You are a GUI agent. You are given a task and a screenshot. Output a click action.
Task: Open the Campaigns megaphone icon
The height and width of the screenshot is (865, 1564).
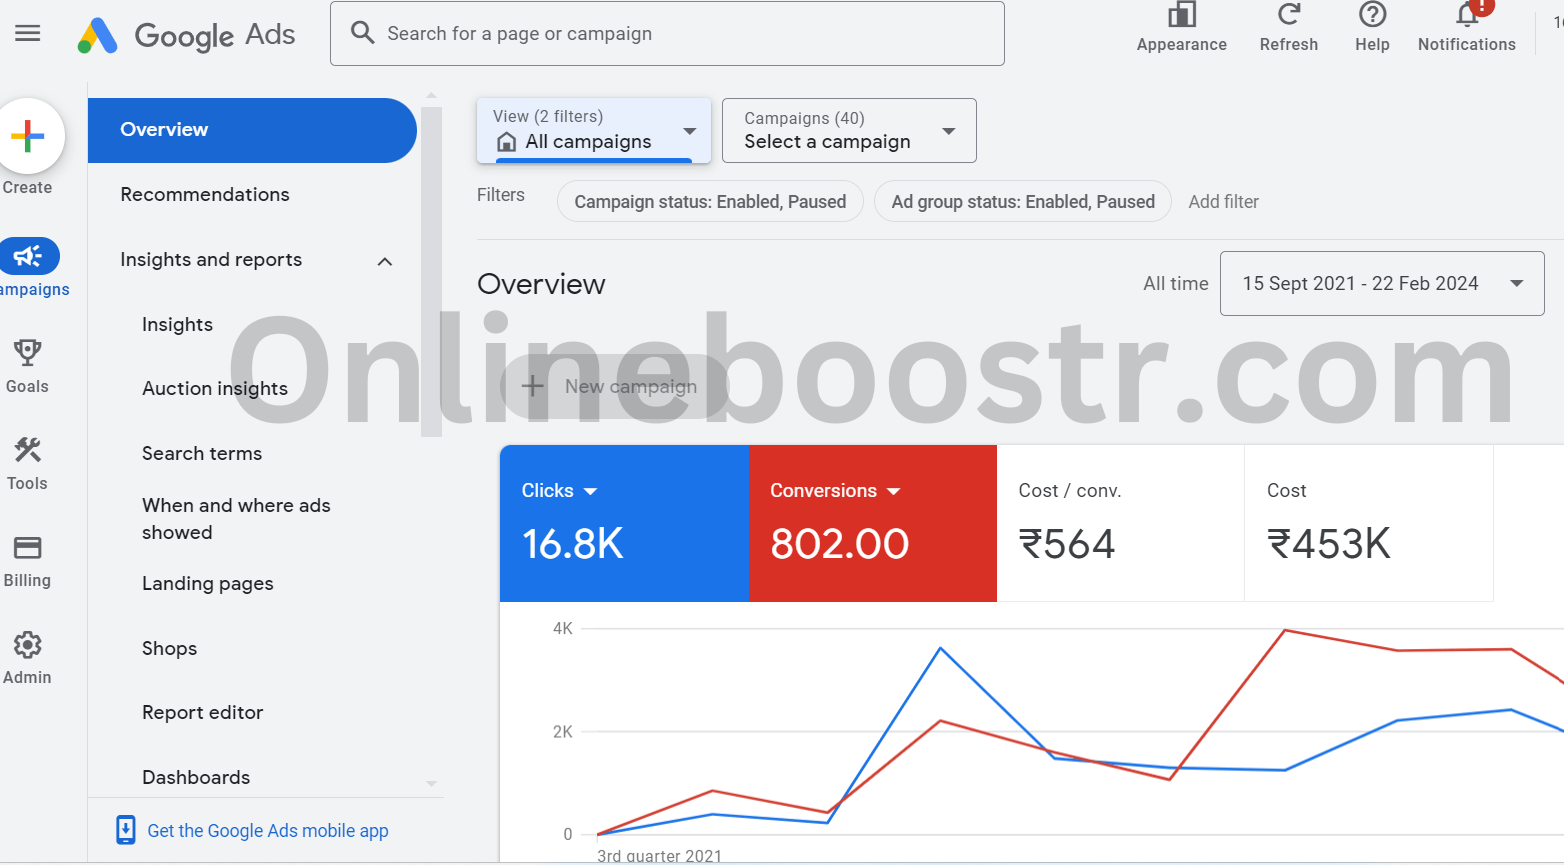[29, 257]
